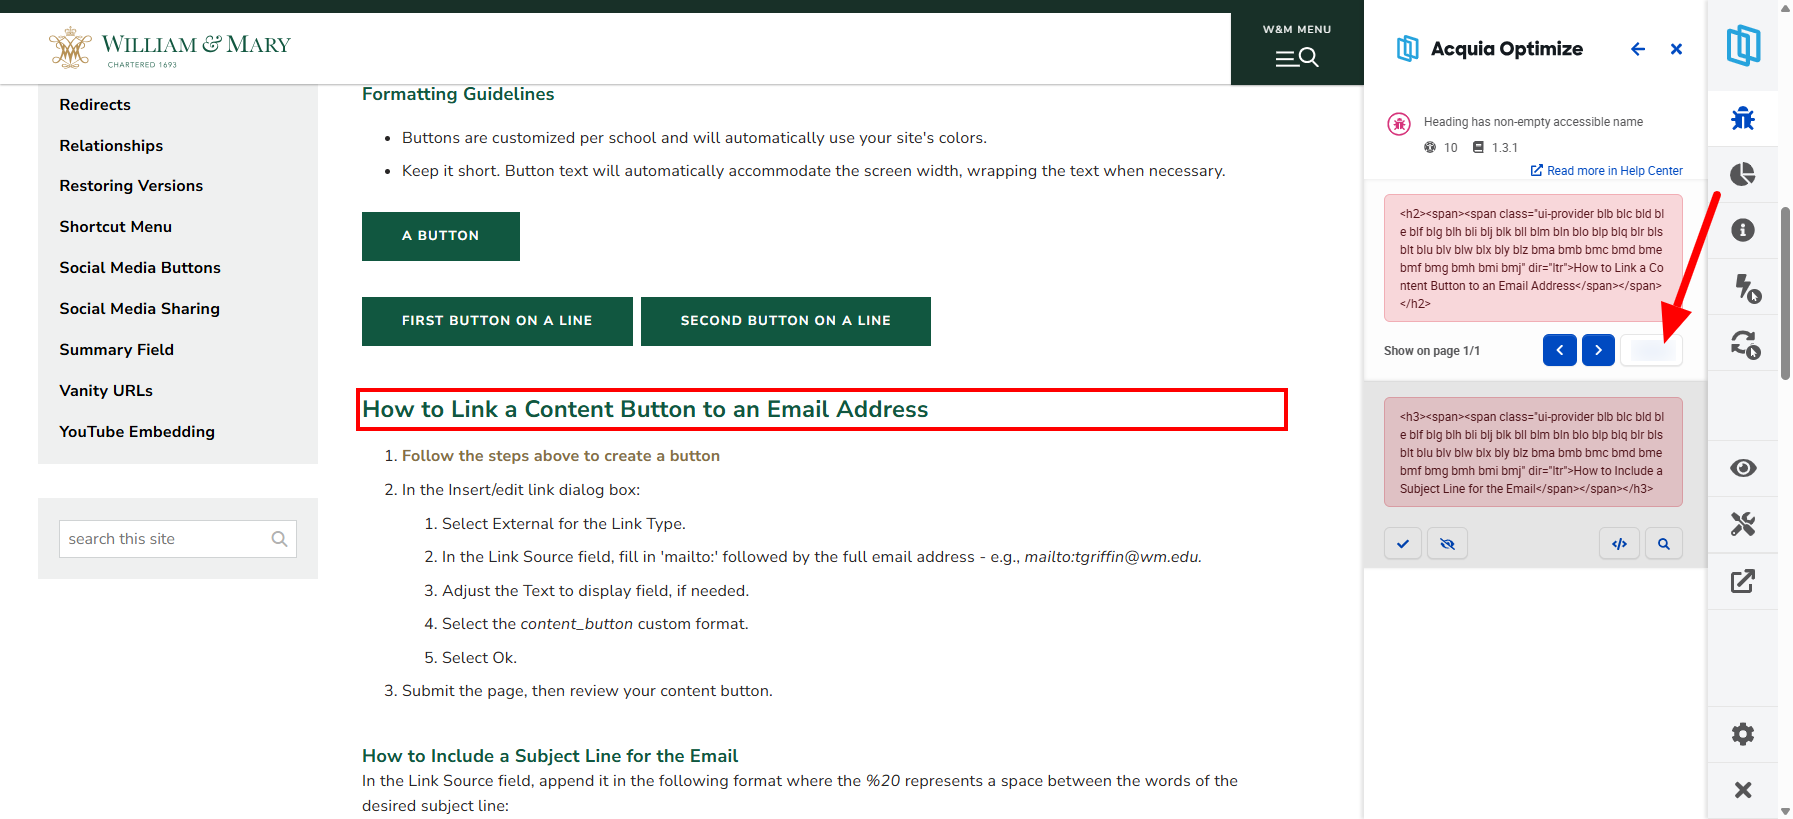The width and height of the screenshot is (1793, 819).
Task: Open Vanity URLs page
Action: 106,391
